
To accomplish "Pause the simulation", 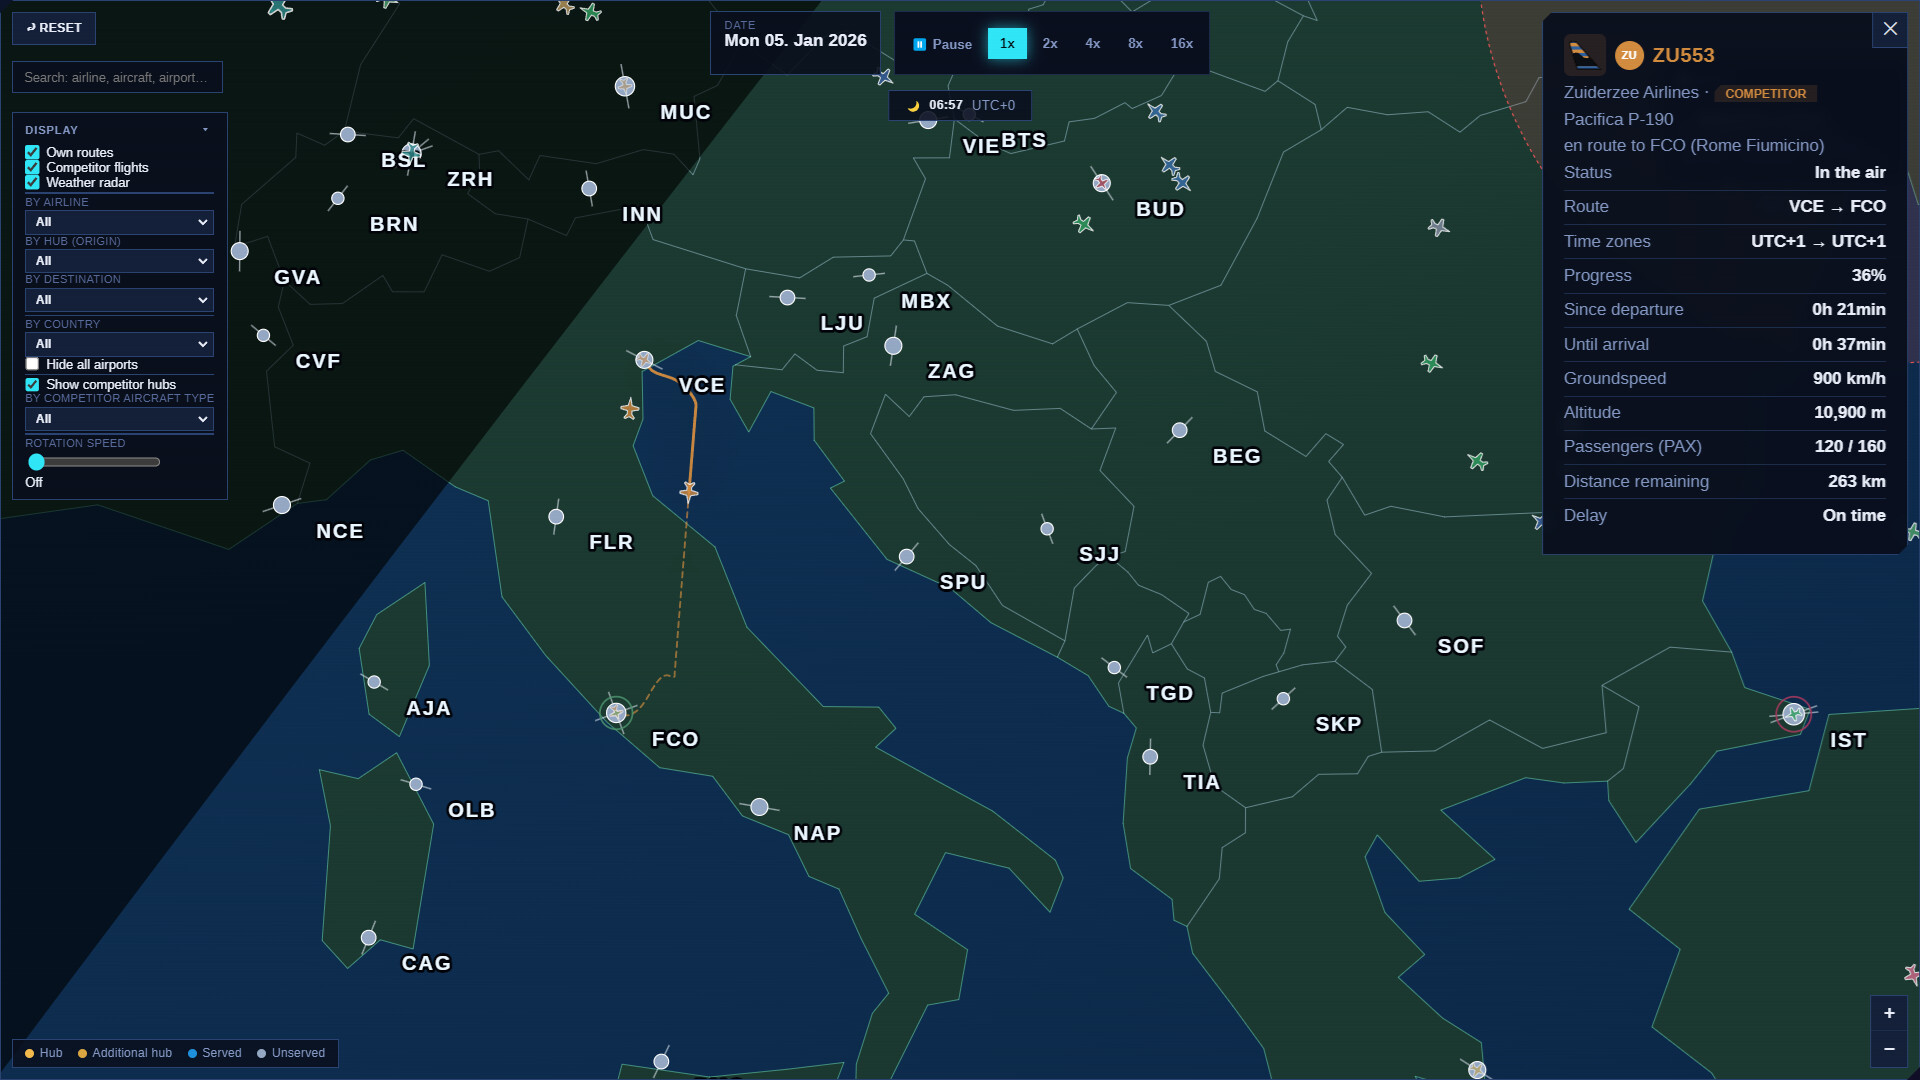I will tap(942, 44).
